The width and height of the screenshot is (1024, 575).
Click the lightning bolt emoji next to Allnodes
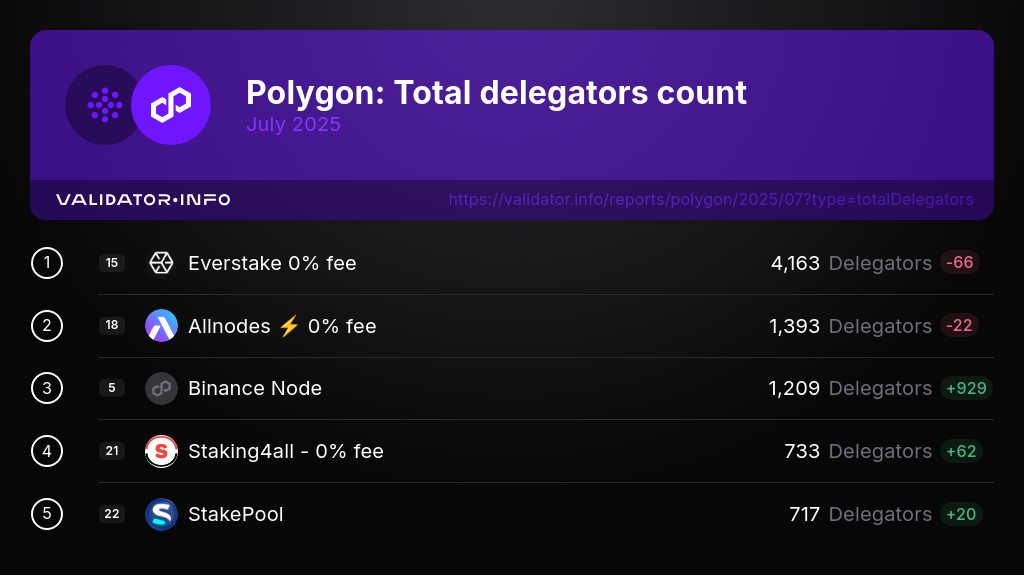click(x=289, y=325)
